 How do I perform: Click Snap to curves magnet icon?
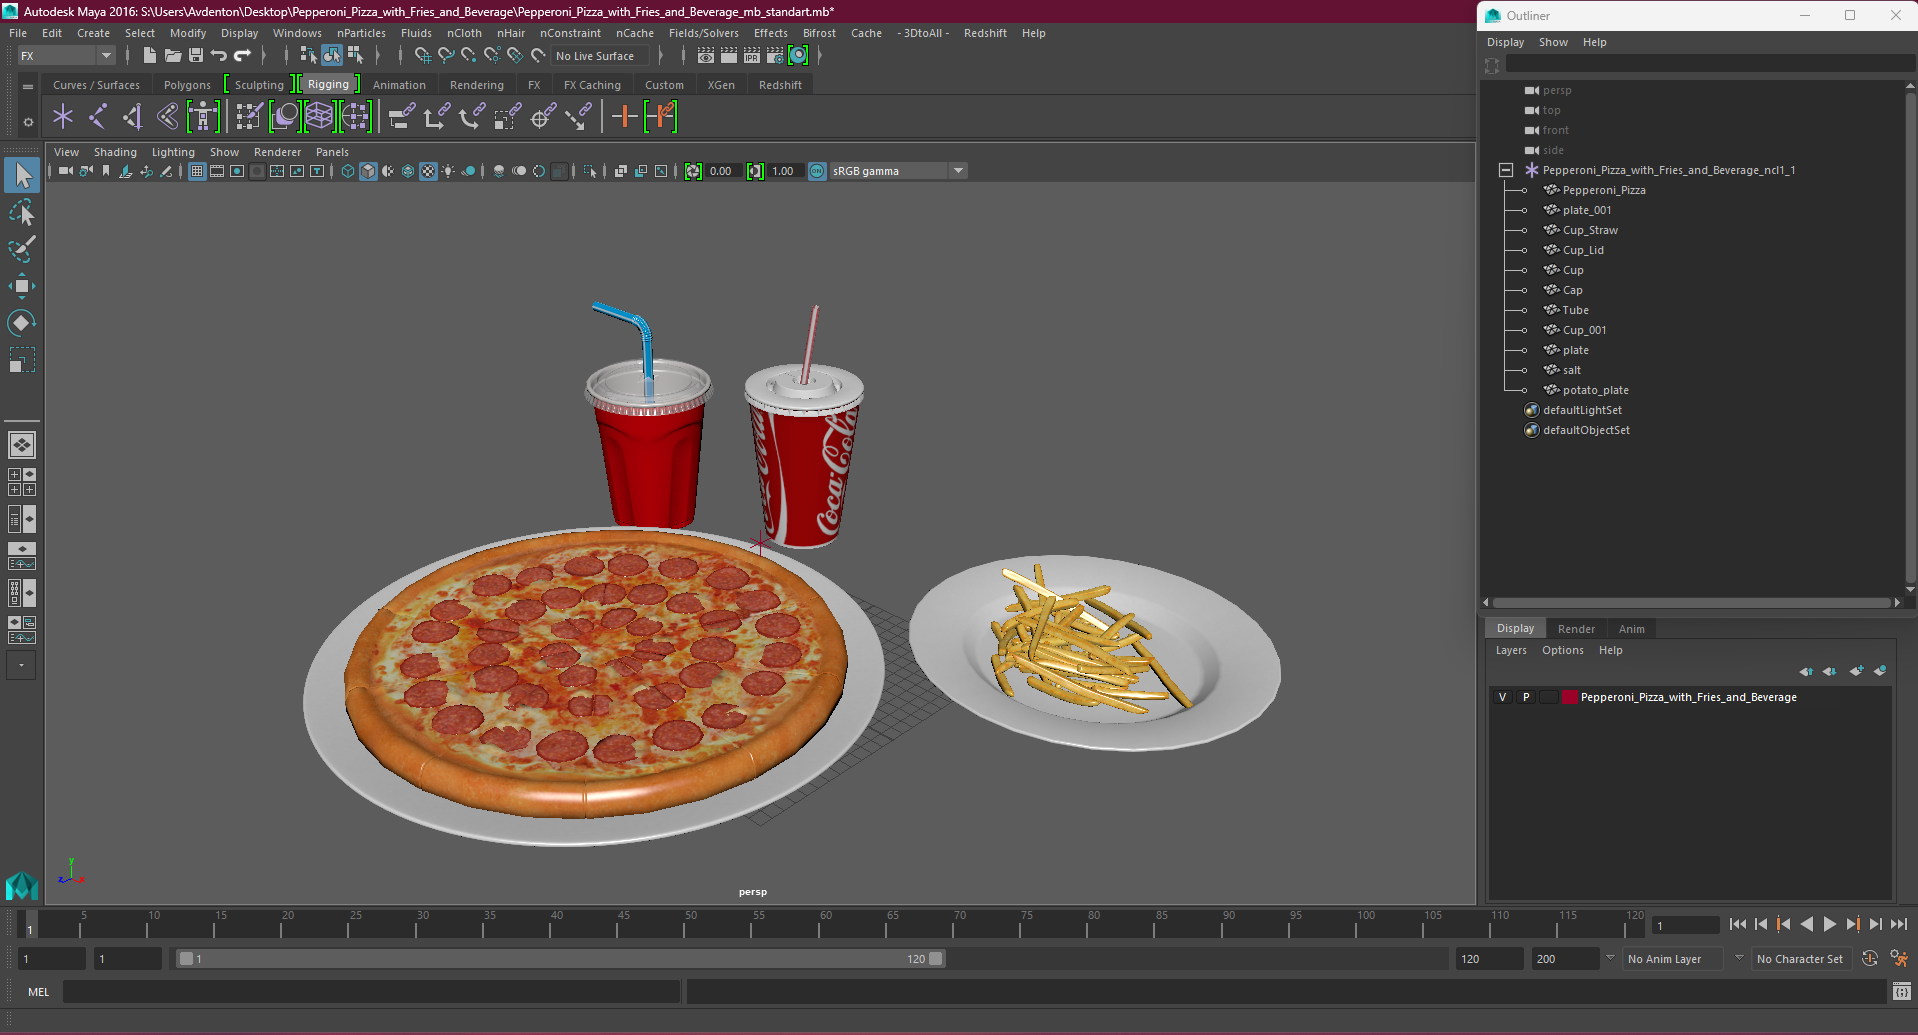(446, 56)
